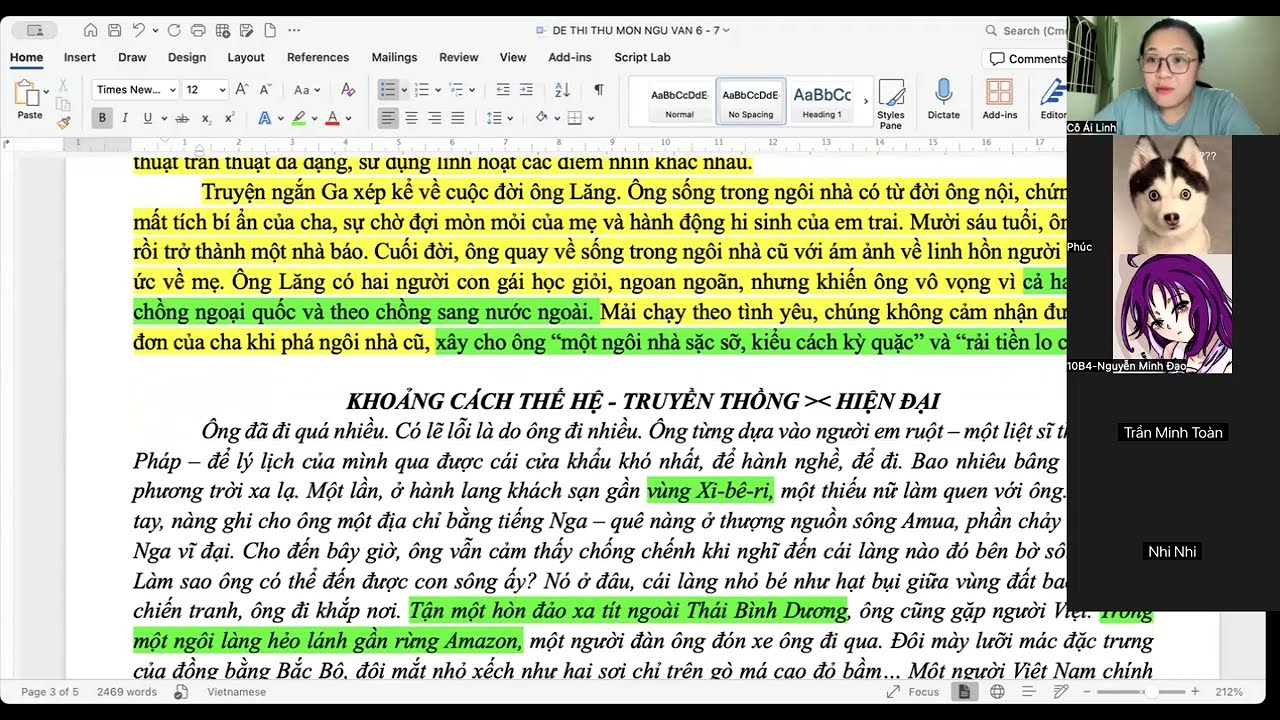
Task: Align text right
Action: [x=434, y=118]
